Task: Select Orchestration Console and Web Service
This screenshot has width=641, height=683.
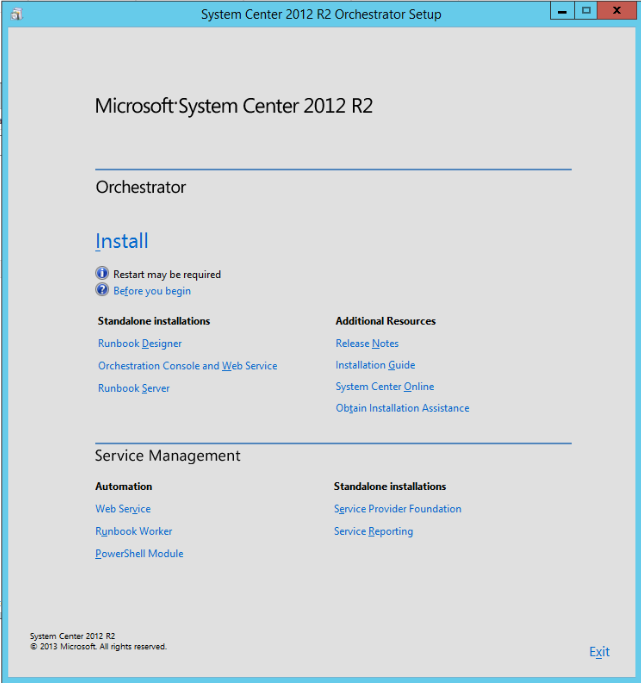Action: (188, 366)
